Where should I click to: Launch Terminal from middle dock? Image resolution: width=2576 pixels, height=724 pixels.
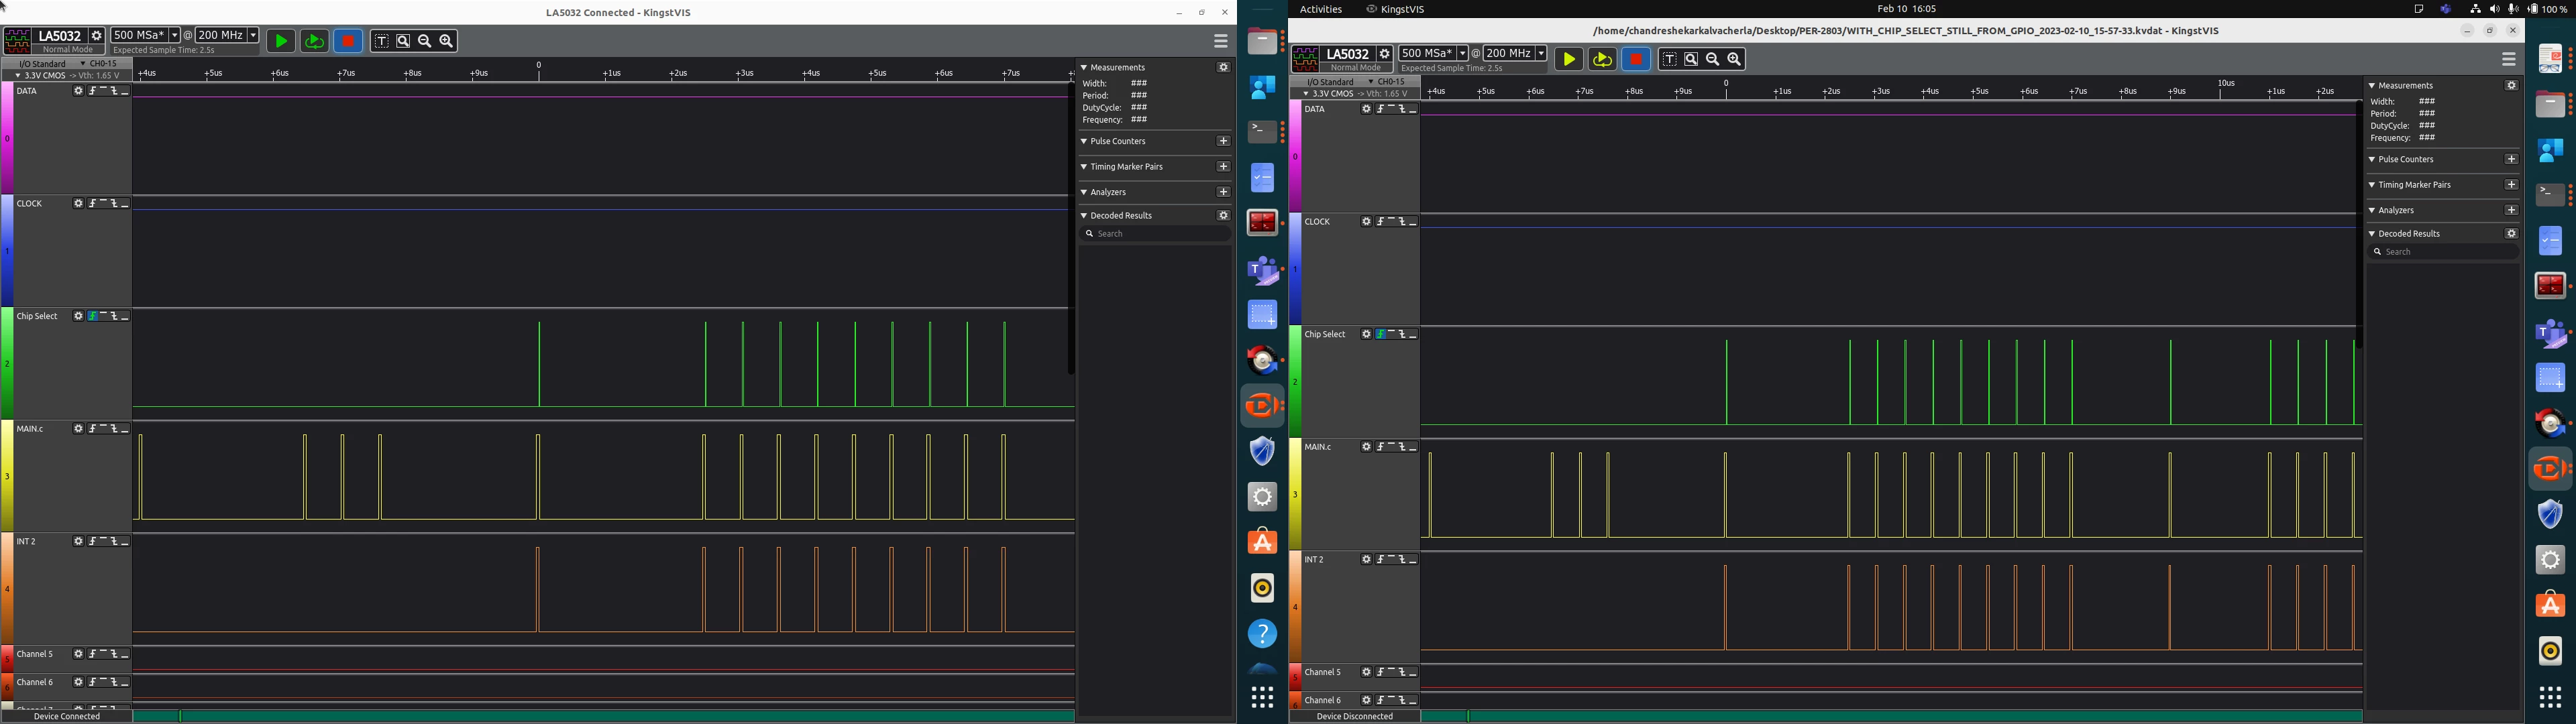1263,132
